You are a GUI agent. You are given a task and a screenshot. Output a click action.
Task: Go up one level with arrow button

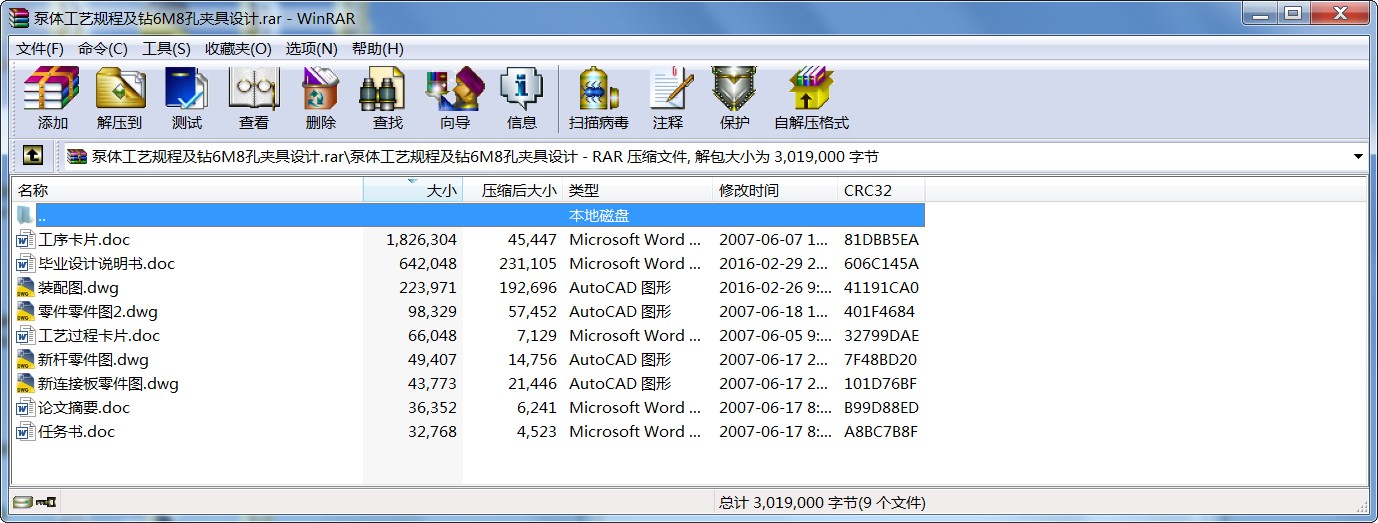point(33,156)
